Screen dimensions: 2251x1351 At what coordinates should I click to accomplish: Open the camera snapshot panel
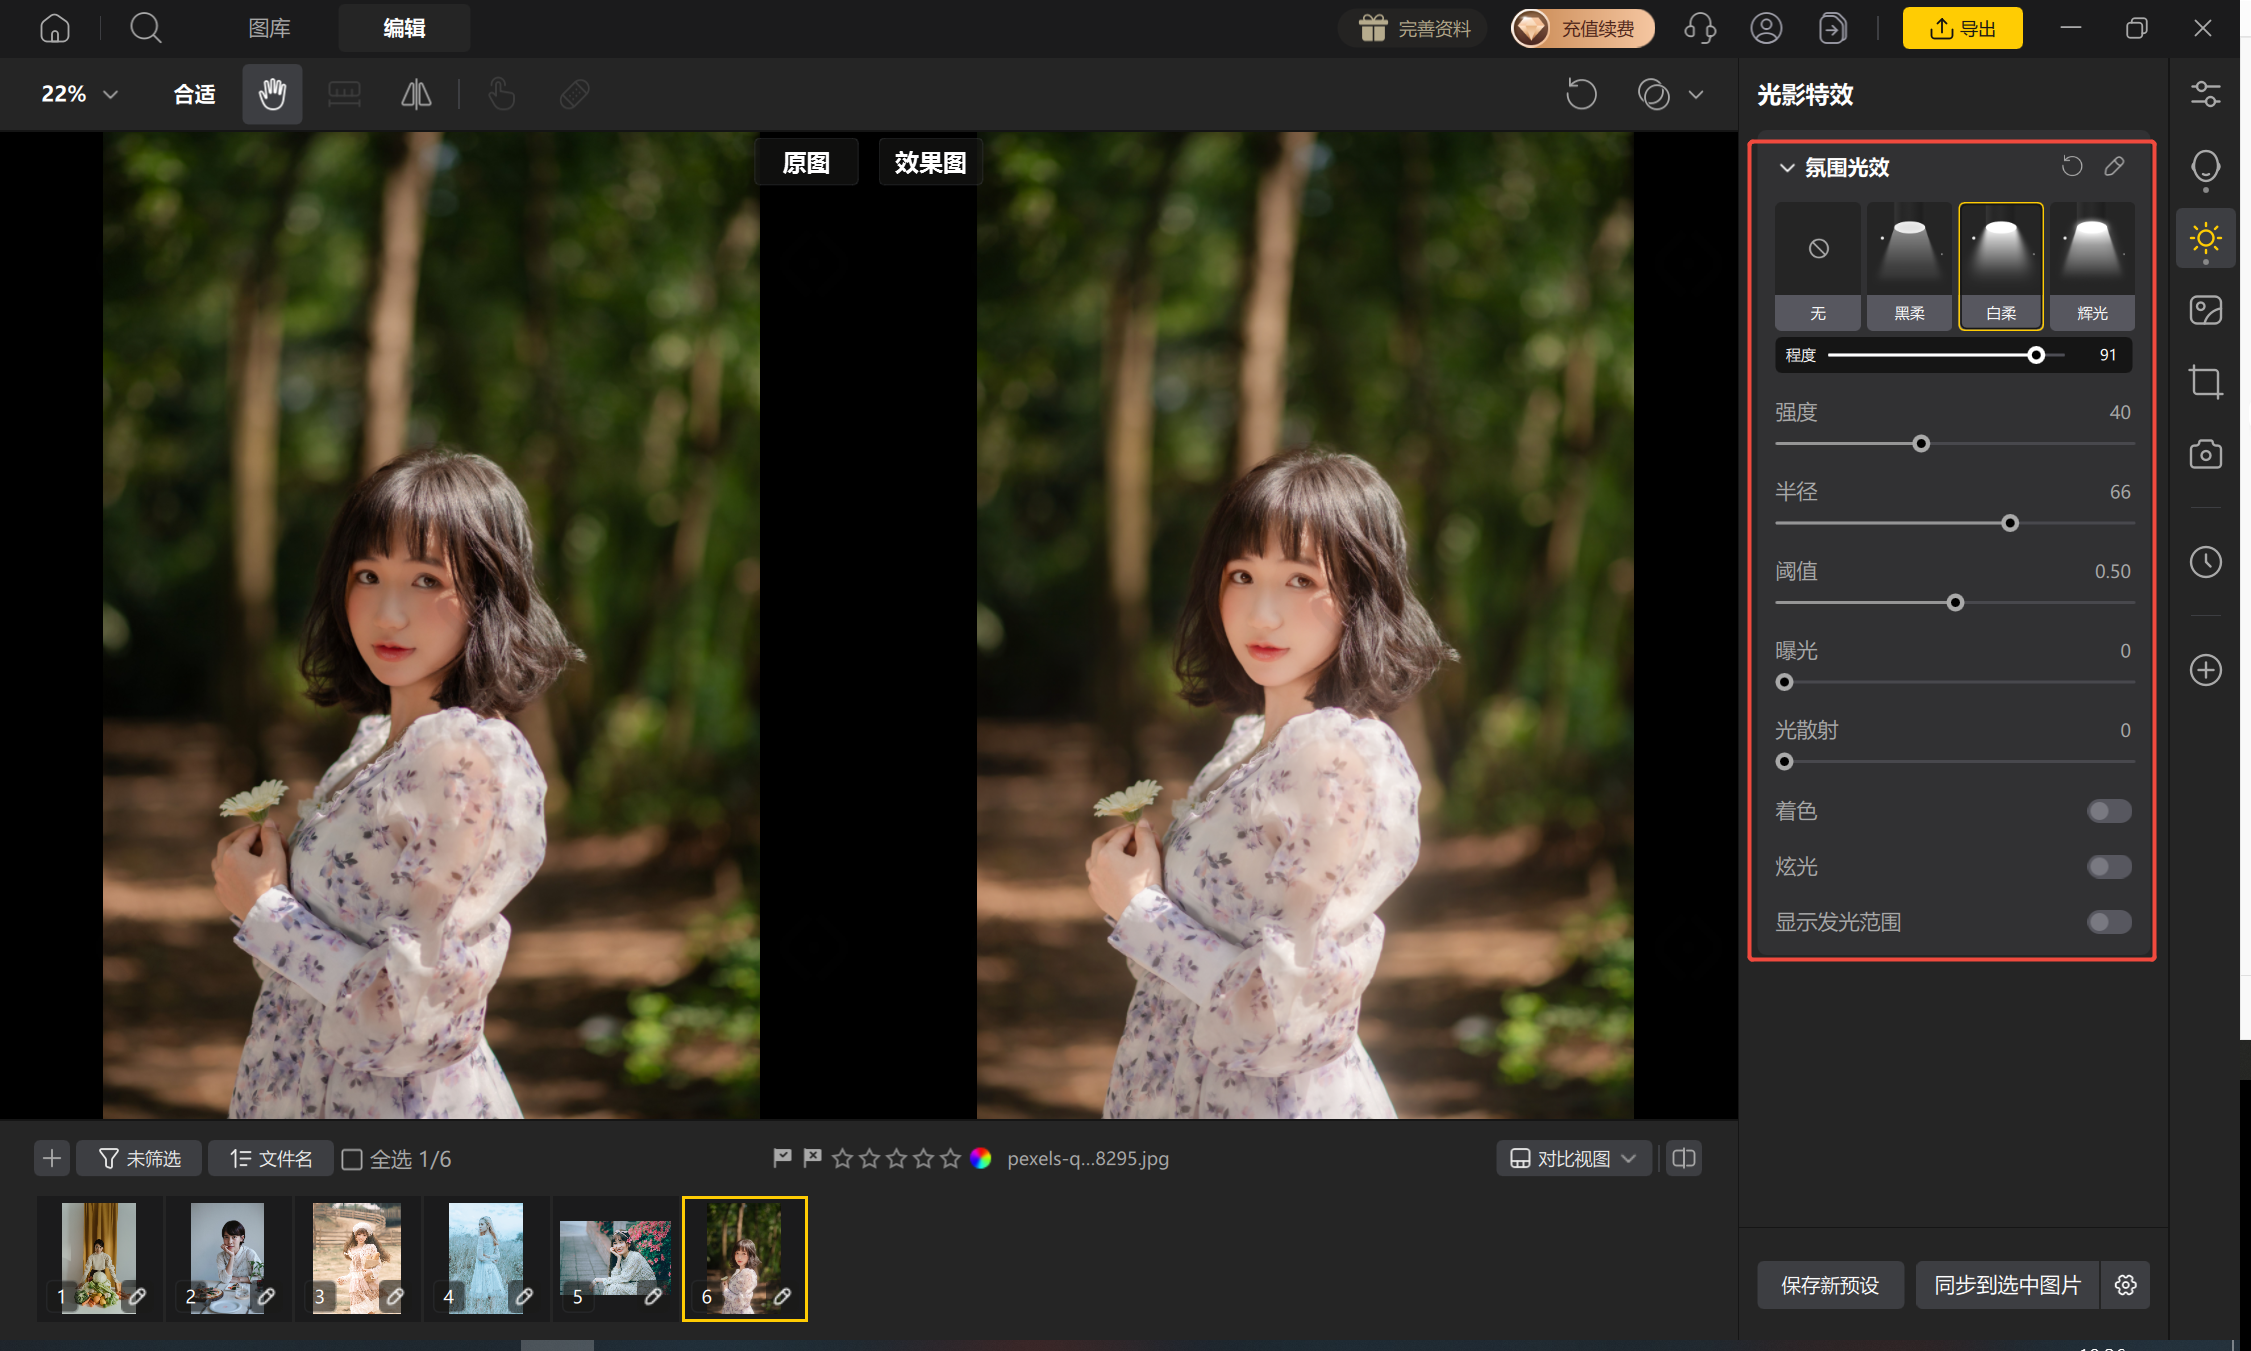(2205, 454)
